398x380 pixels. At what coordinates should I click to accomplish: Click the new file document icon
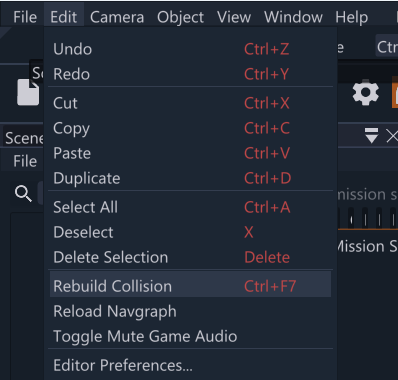tap(28, 92)
